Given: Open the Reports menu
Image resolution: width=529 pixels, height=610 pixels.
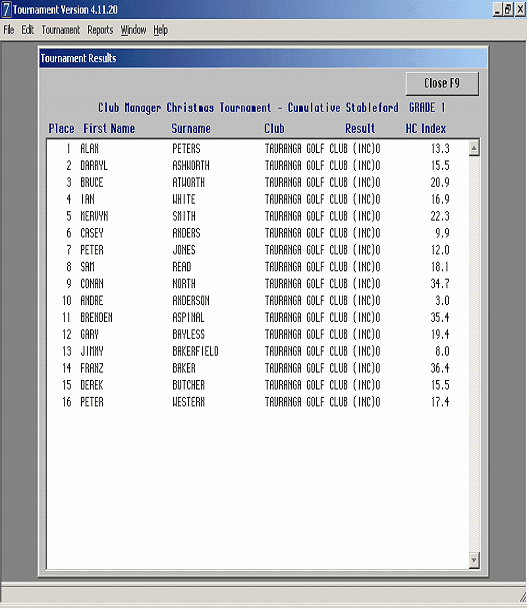Looking at the screenshot, I should tap(100, 30).
